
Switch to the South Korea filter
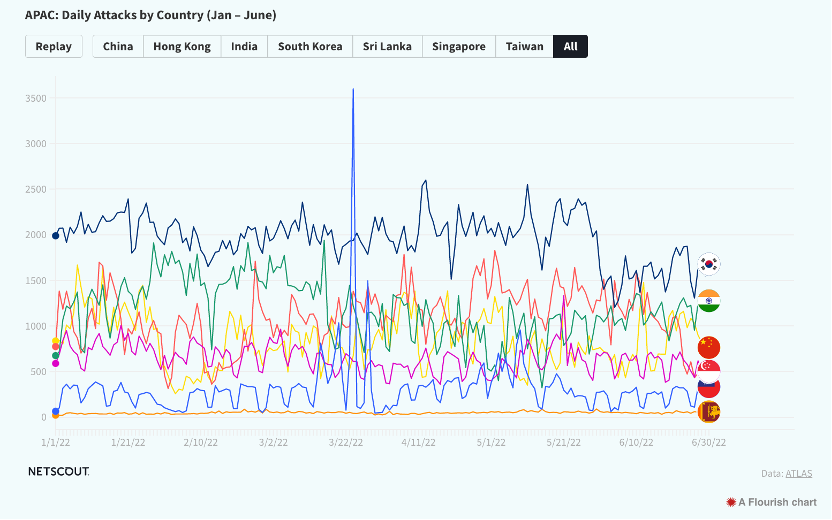click(x=310, y=47)
